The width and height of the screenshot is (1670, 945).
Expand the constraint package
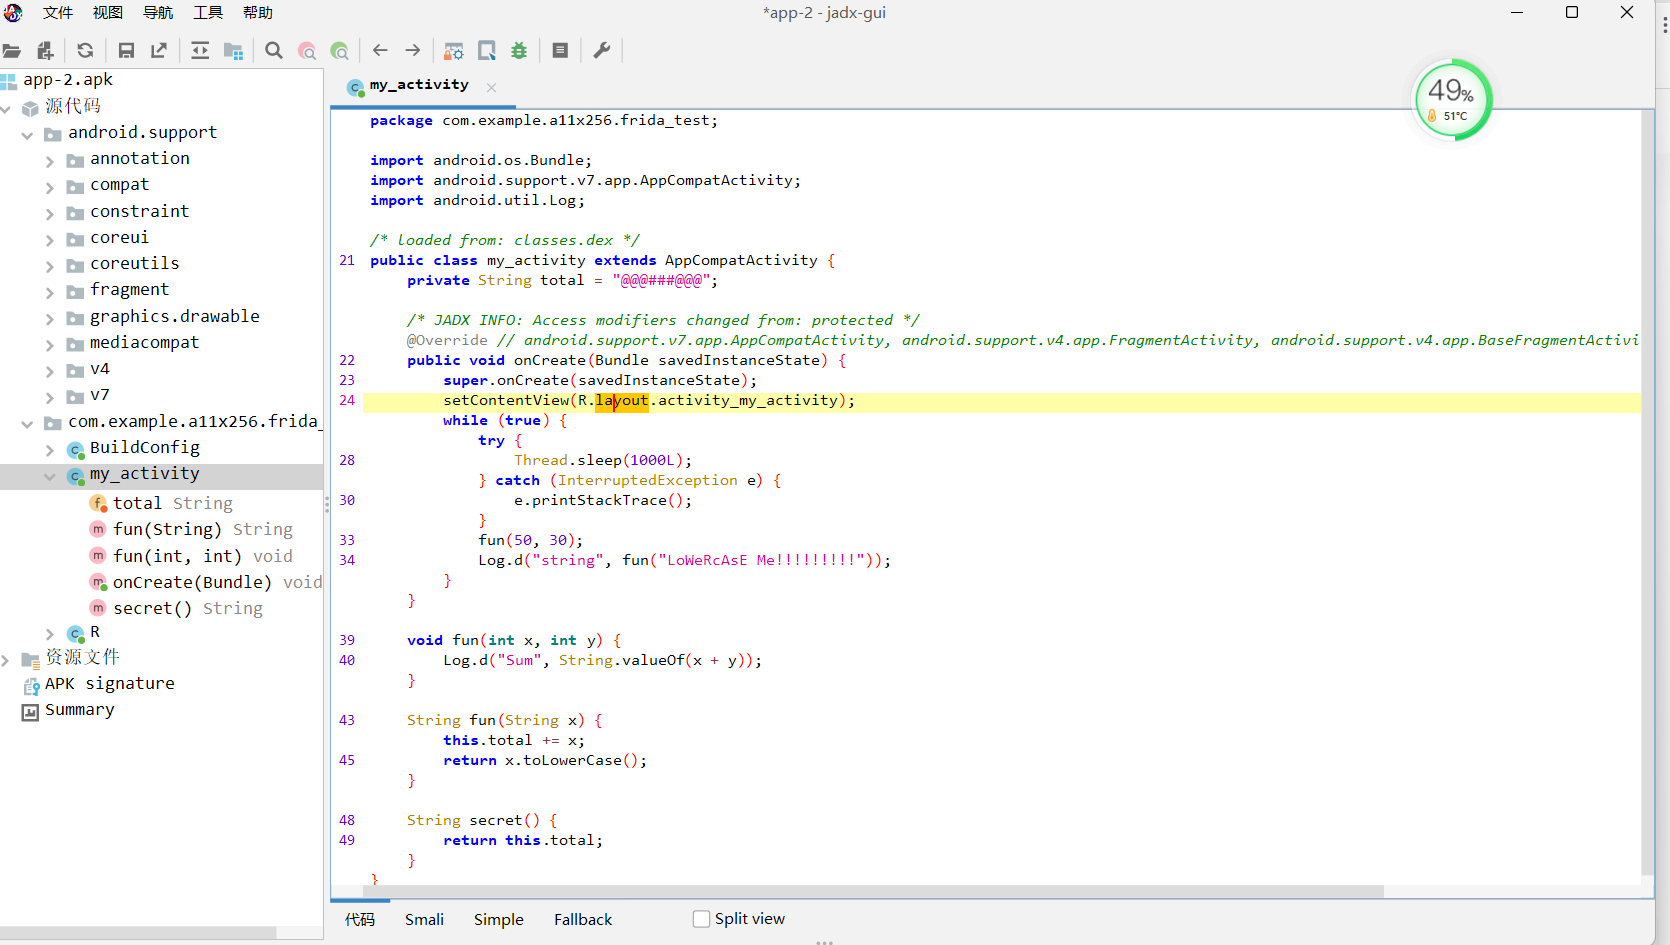(x=50, y=213)
